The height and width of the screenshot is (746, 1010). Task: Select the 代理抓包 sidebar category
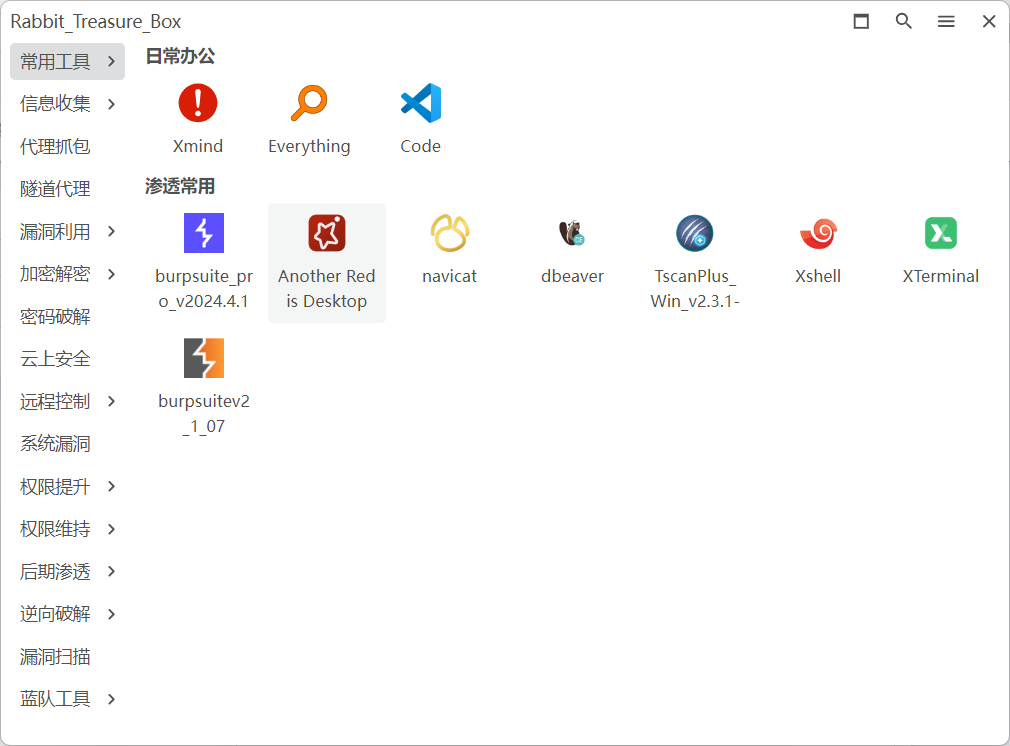56,147
